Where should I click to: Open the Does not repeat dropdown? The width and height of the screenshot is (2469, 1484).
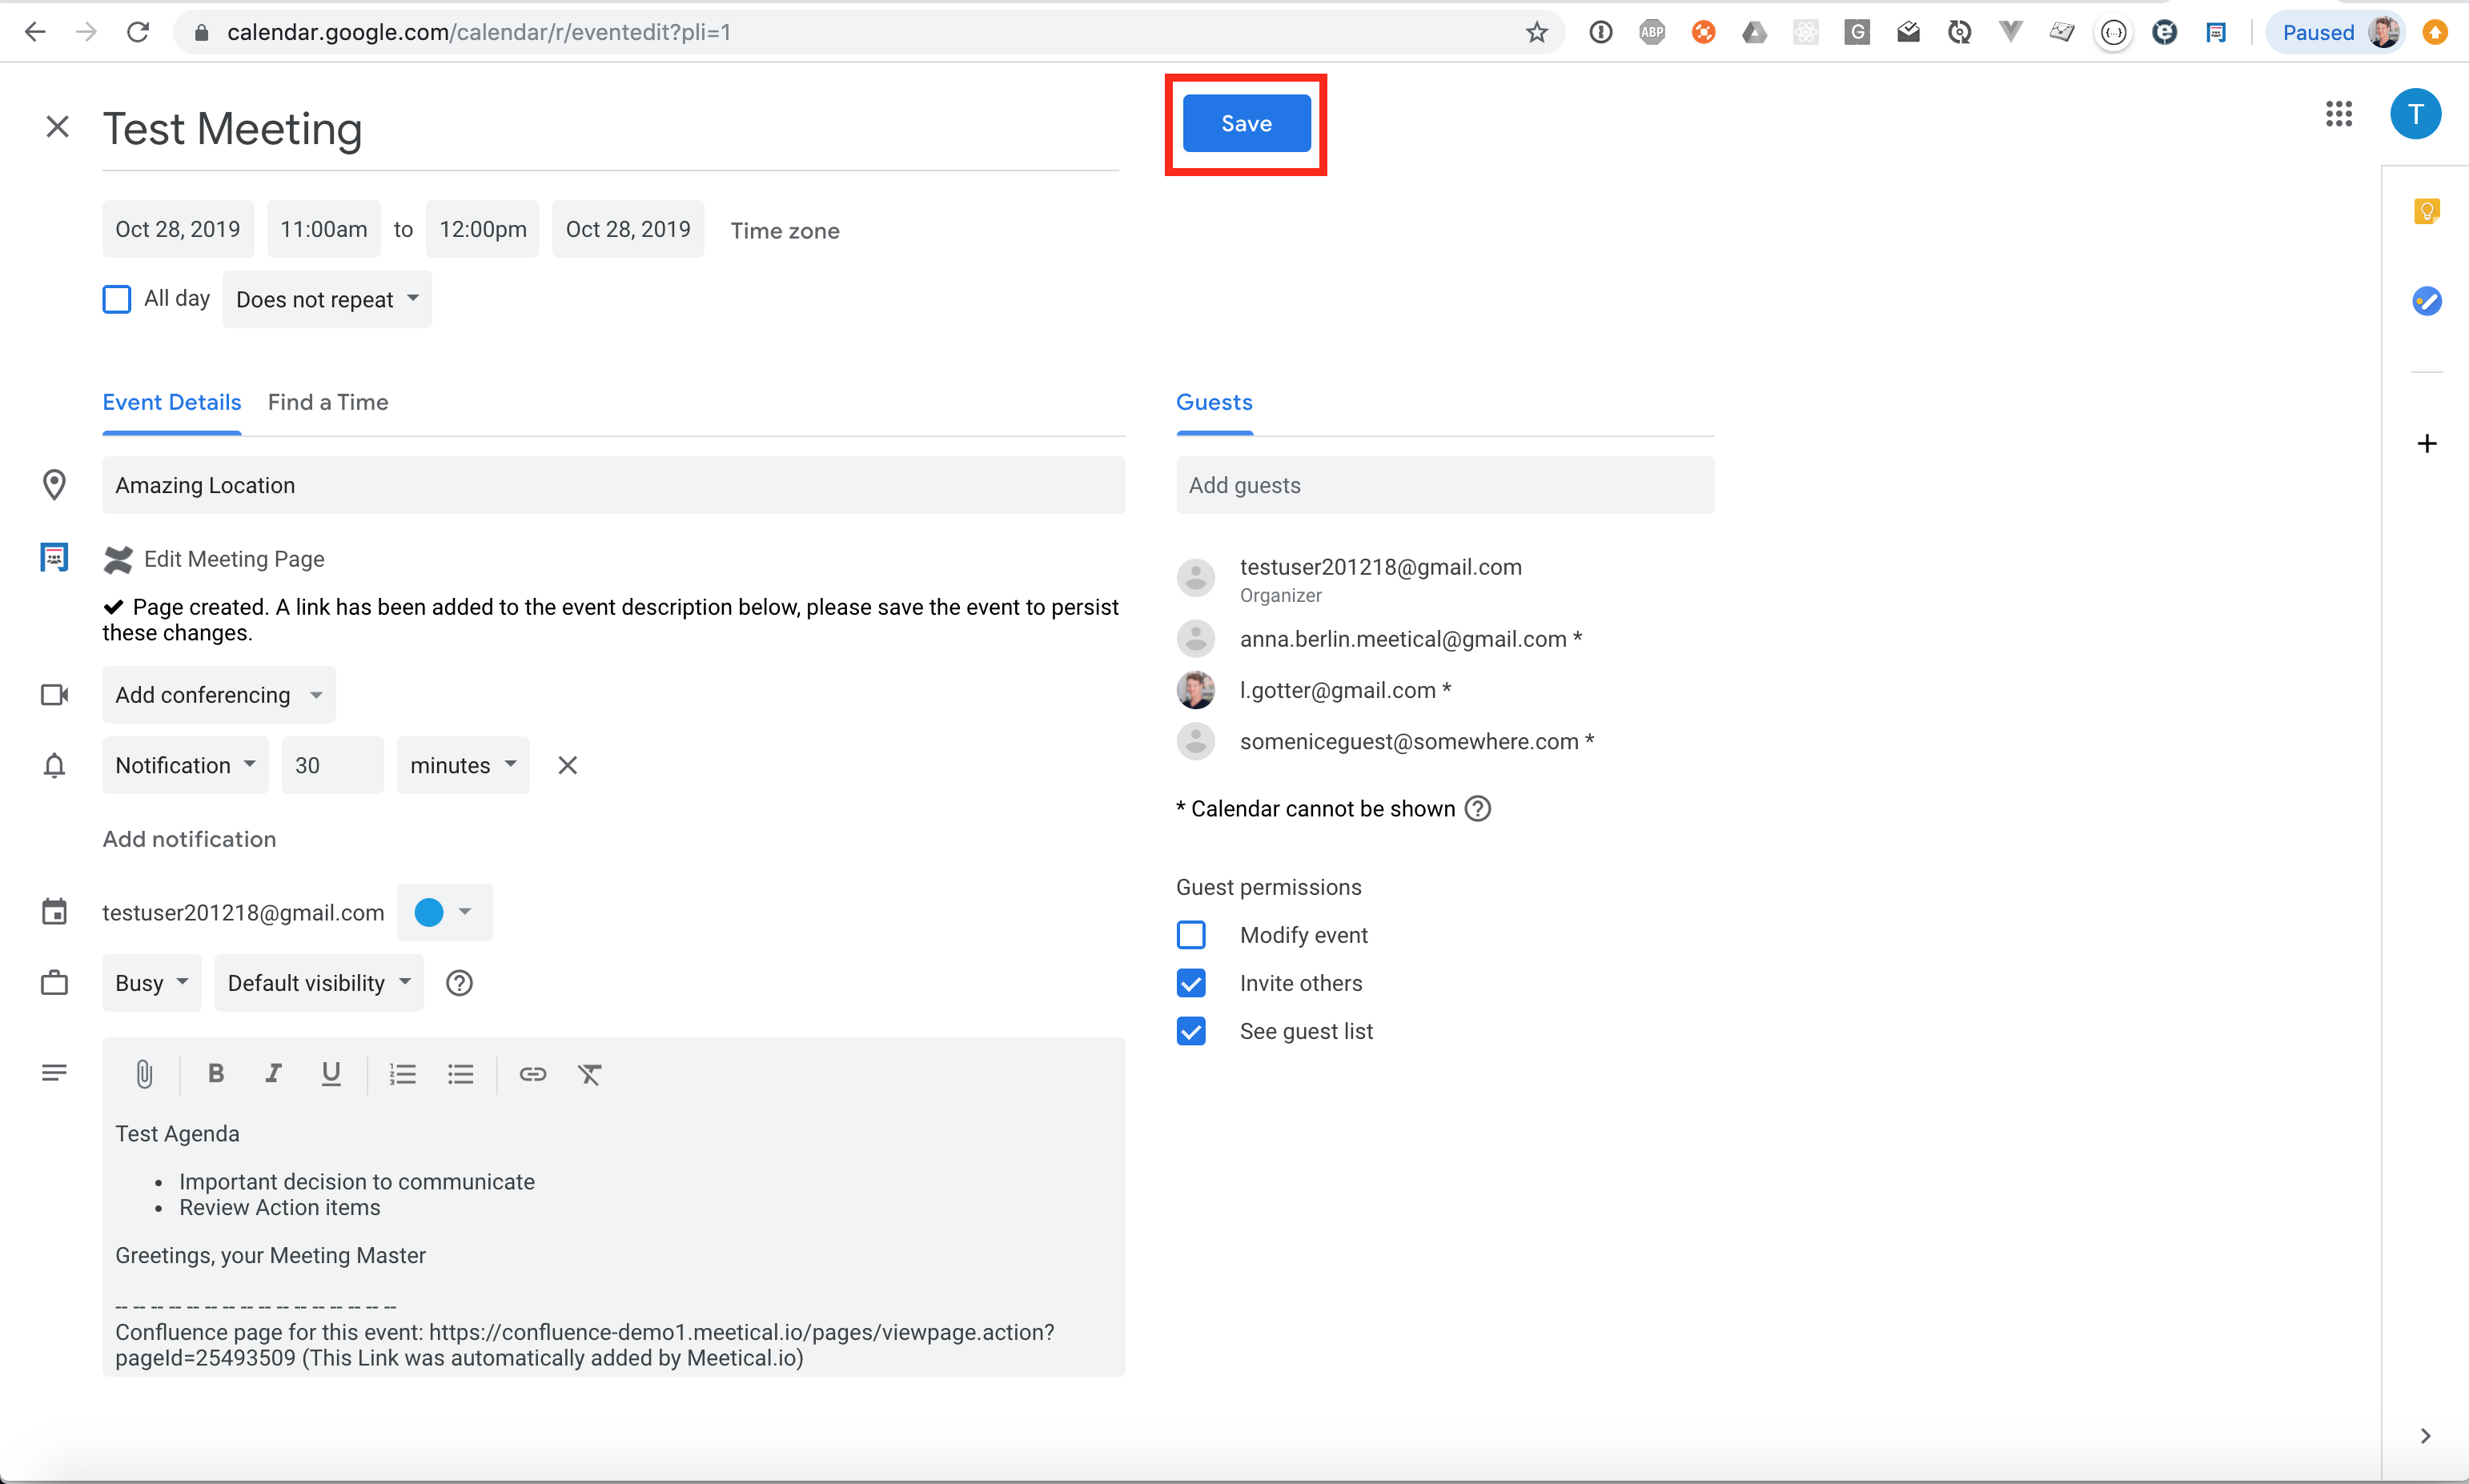pos(327,299)
